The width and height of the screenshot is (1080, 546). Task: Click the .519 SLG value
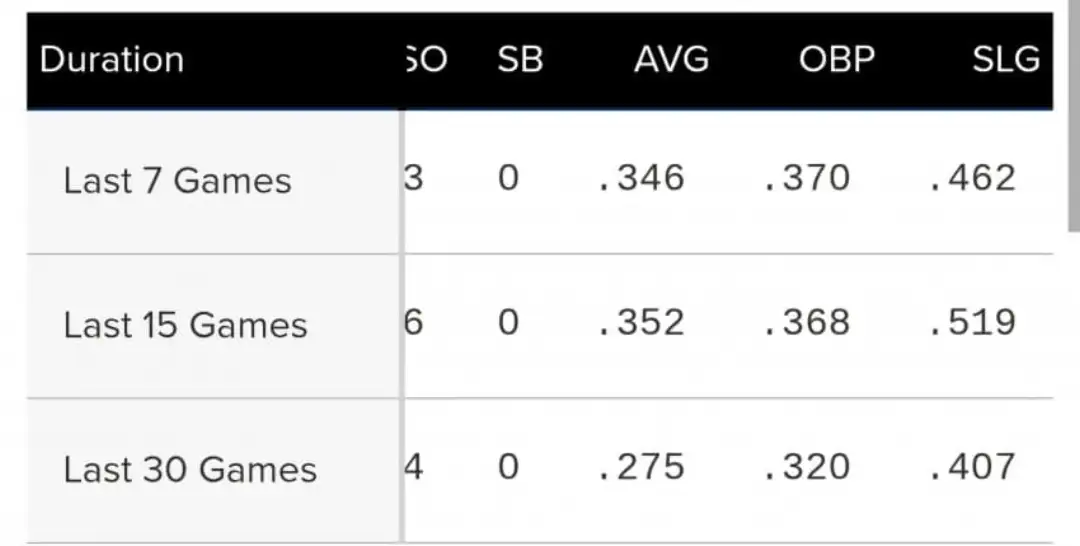[x=971, y=322]
